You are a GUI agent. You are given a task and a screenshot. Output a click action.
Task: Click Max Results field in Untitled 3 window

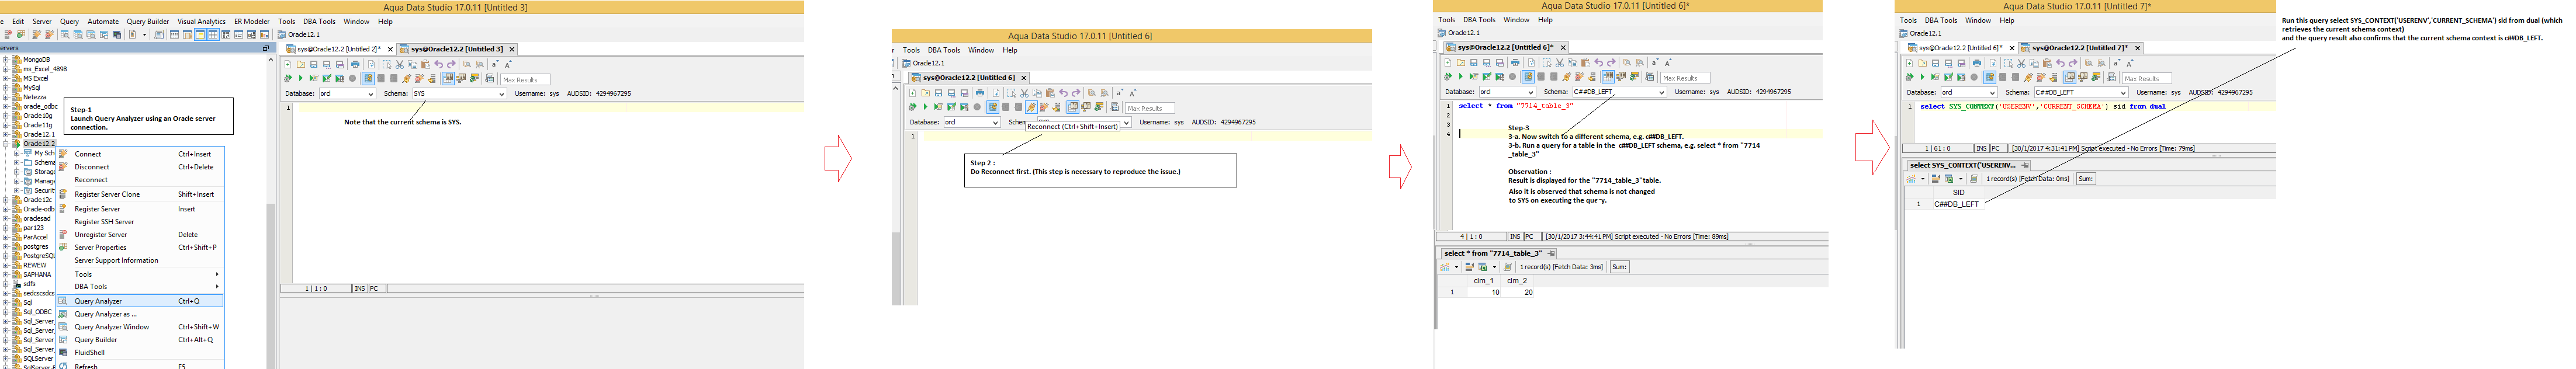[525, 79]
